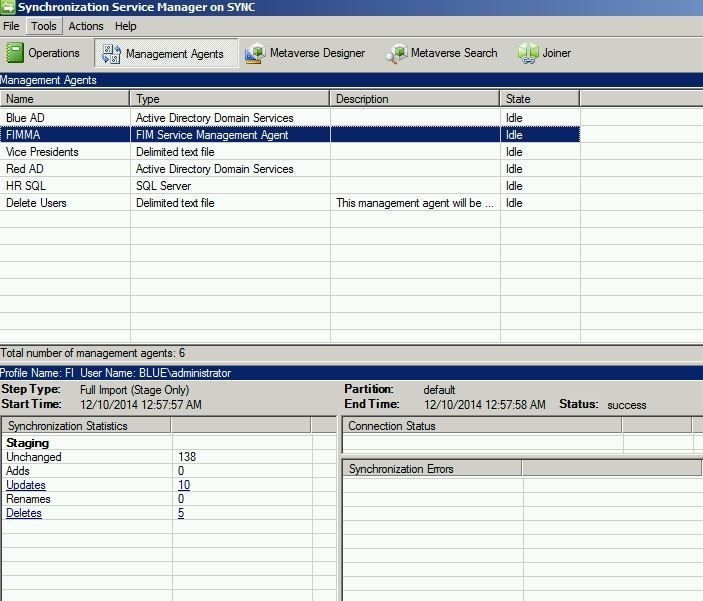Click the Synchronization Statistics column header
Image resolution: width=703 pixels, height=601 pixels.
[x=86, y=426]
